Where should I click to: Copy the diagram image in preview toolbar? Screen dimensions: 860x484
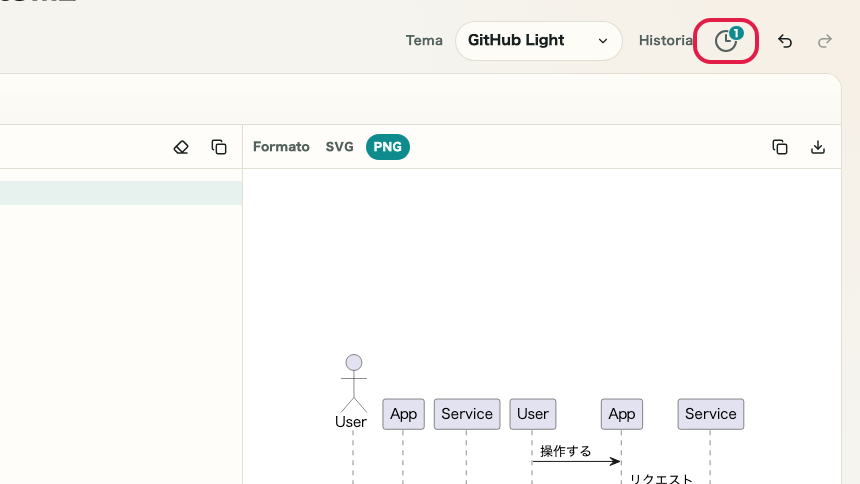[779, 147]
